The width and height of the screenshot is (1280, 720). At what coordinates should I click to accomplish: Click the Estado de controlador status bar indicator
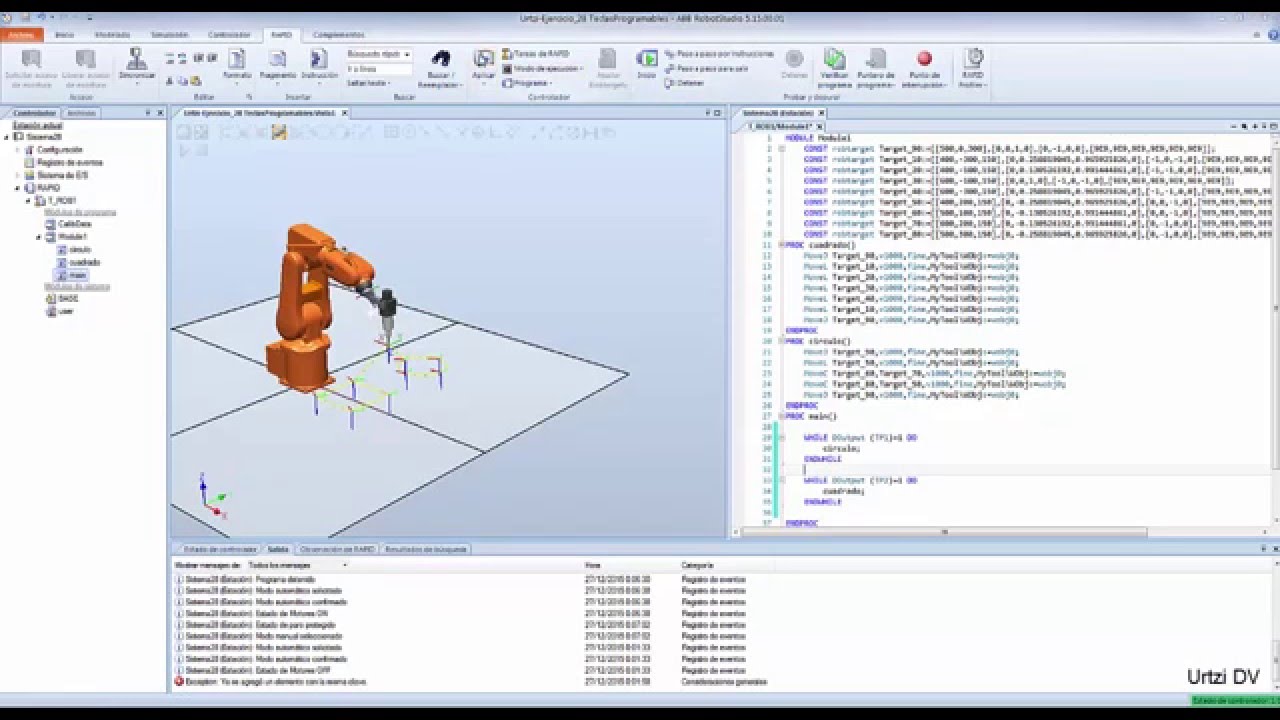point(1234,700)
